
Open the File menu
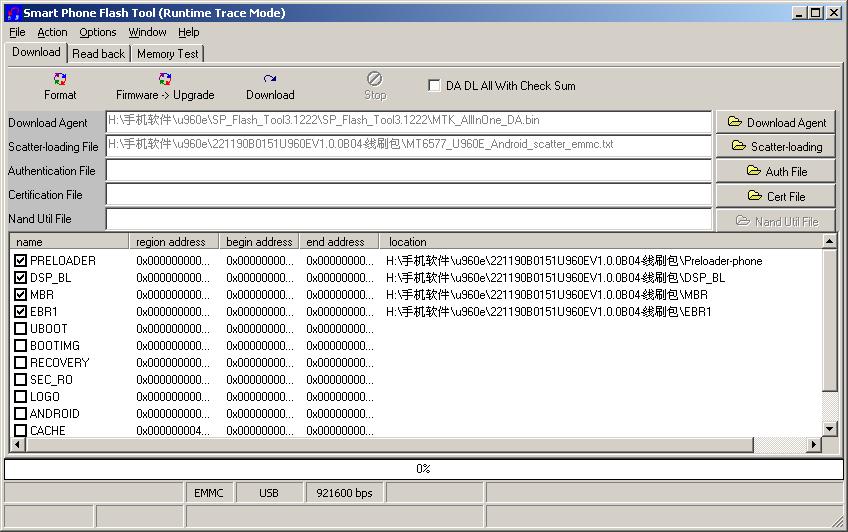pos(17,32)
